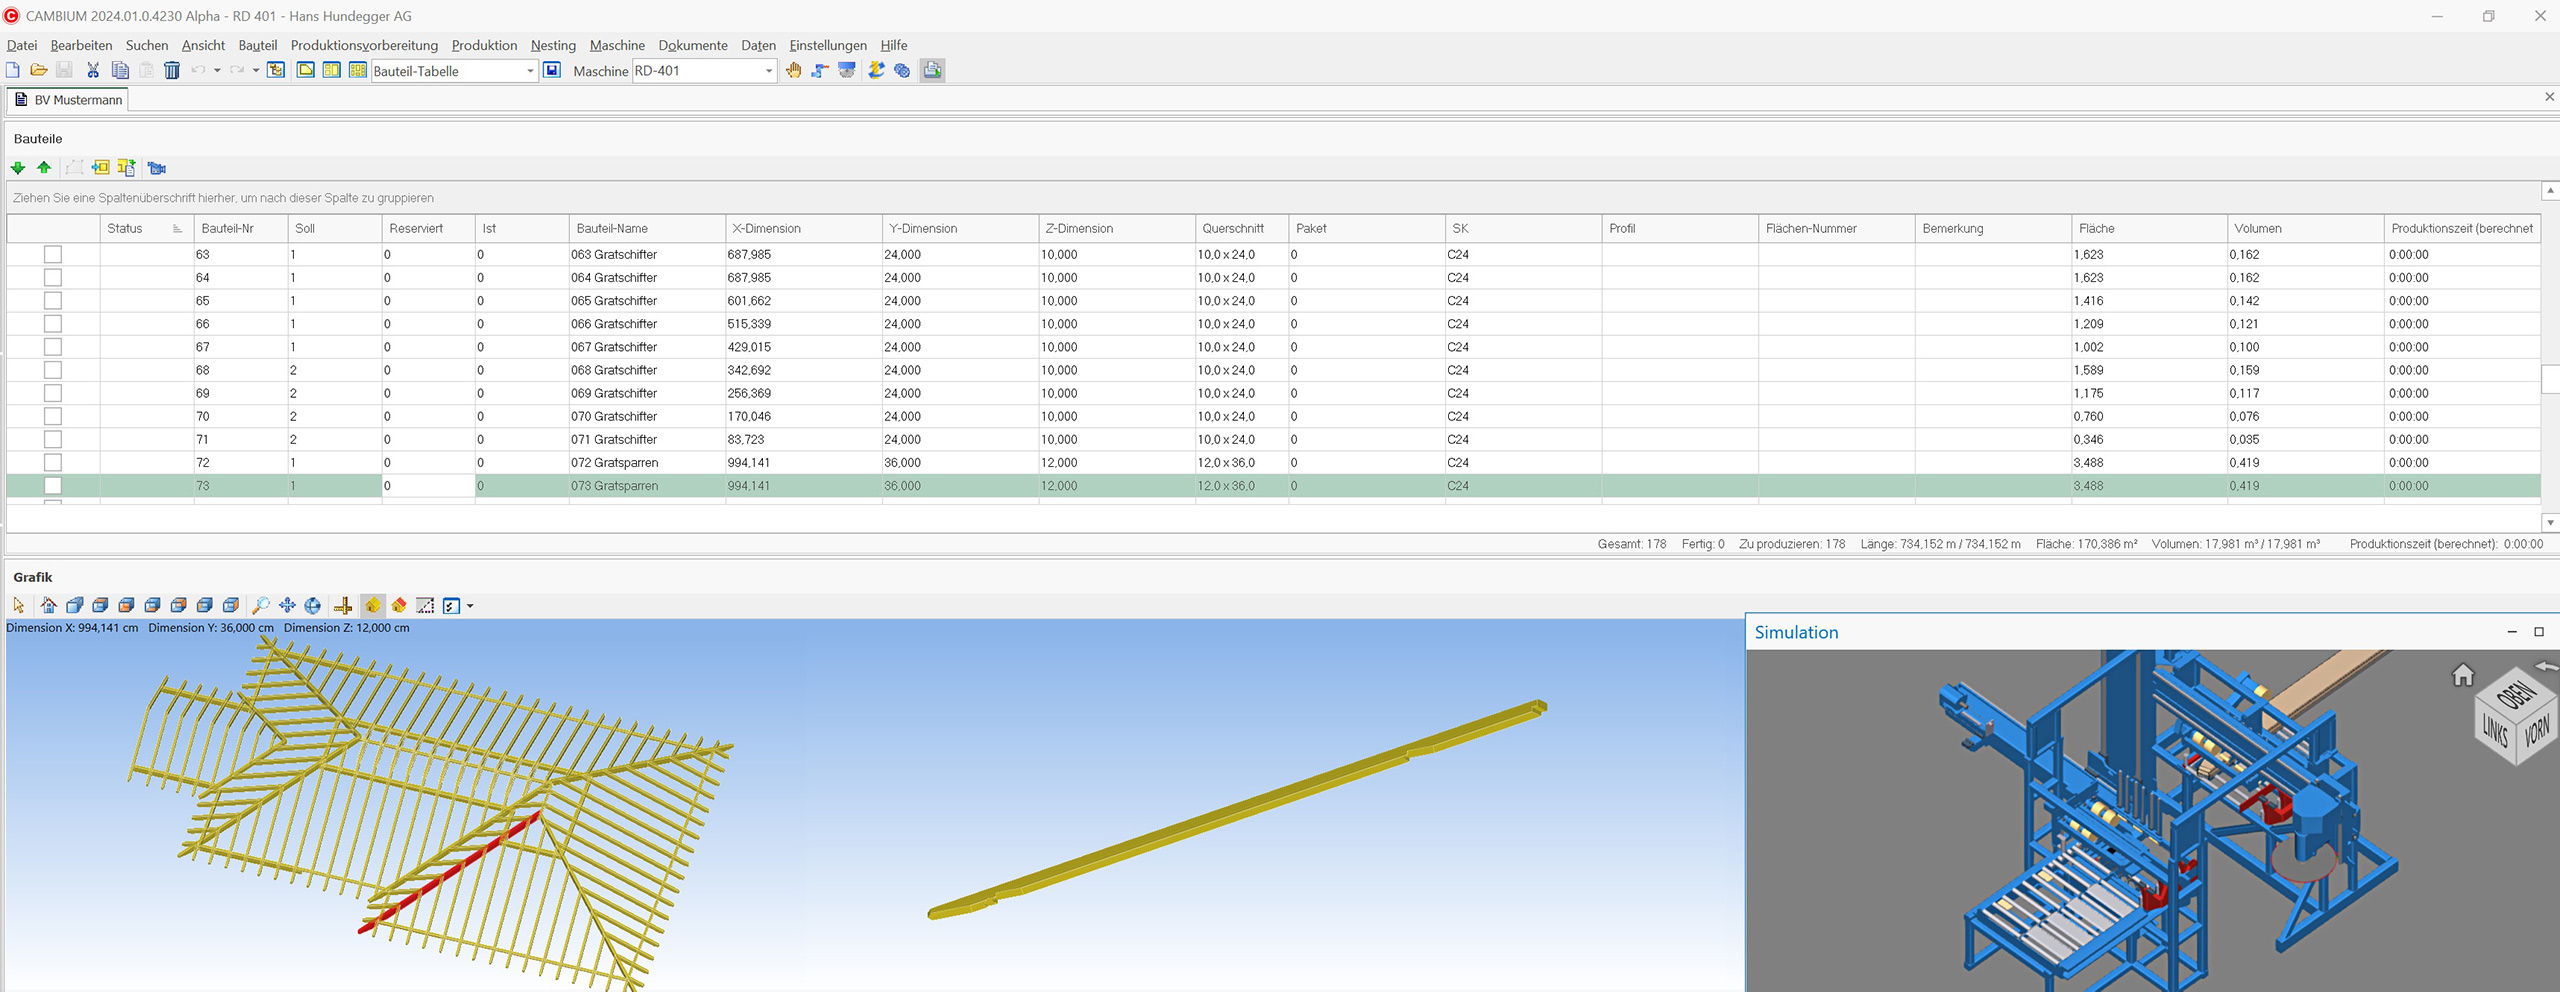Open the Nesting menu

[x=552, y=45]
